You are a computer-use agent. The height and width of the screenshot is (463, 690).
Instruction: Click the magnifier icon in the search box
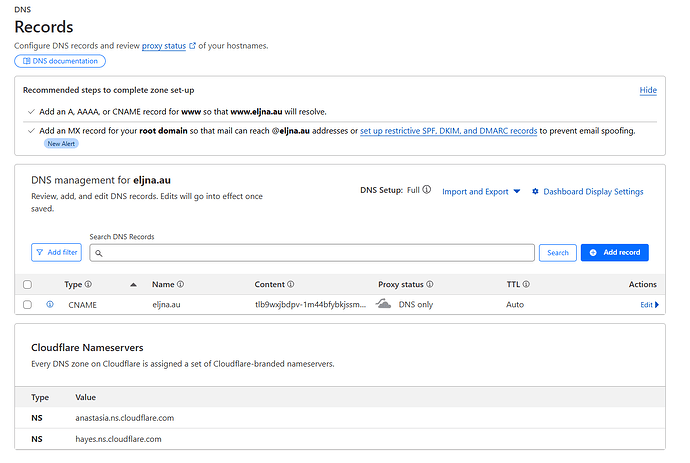[x=99, y=253]
